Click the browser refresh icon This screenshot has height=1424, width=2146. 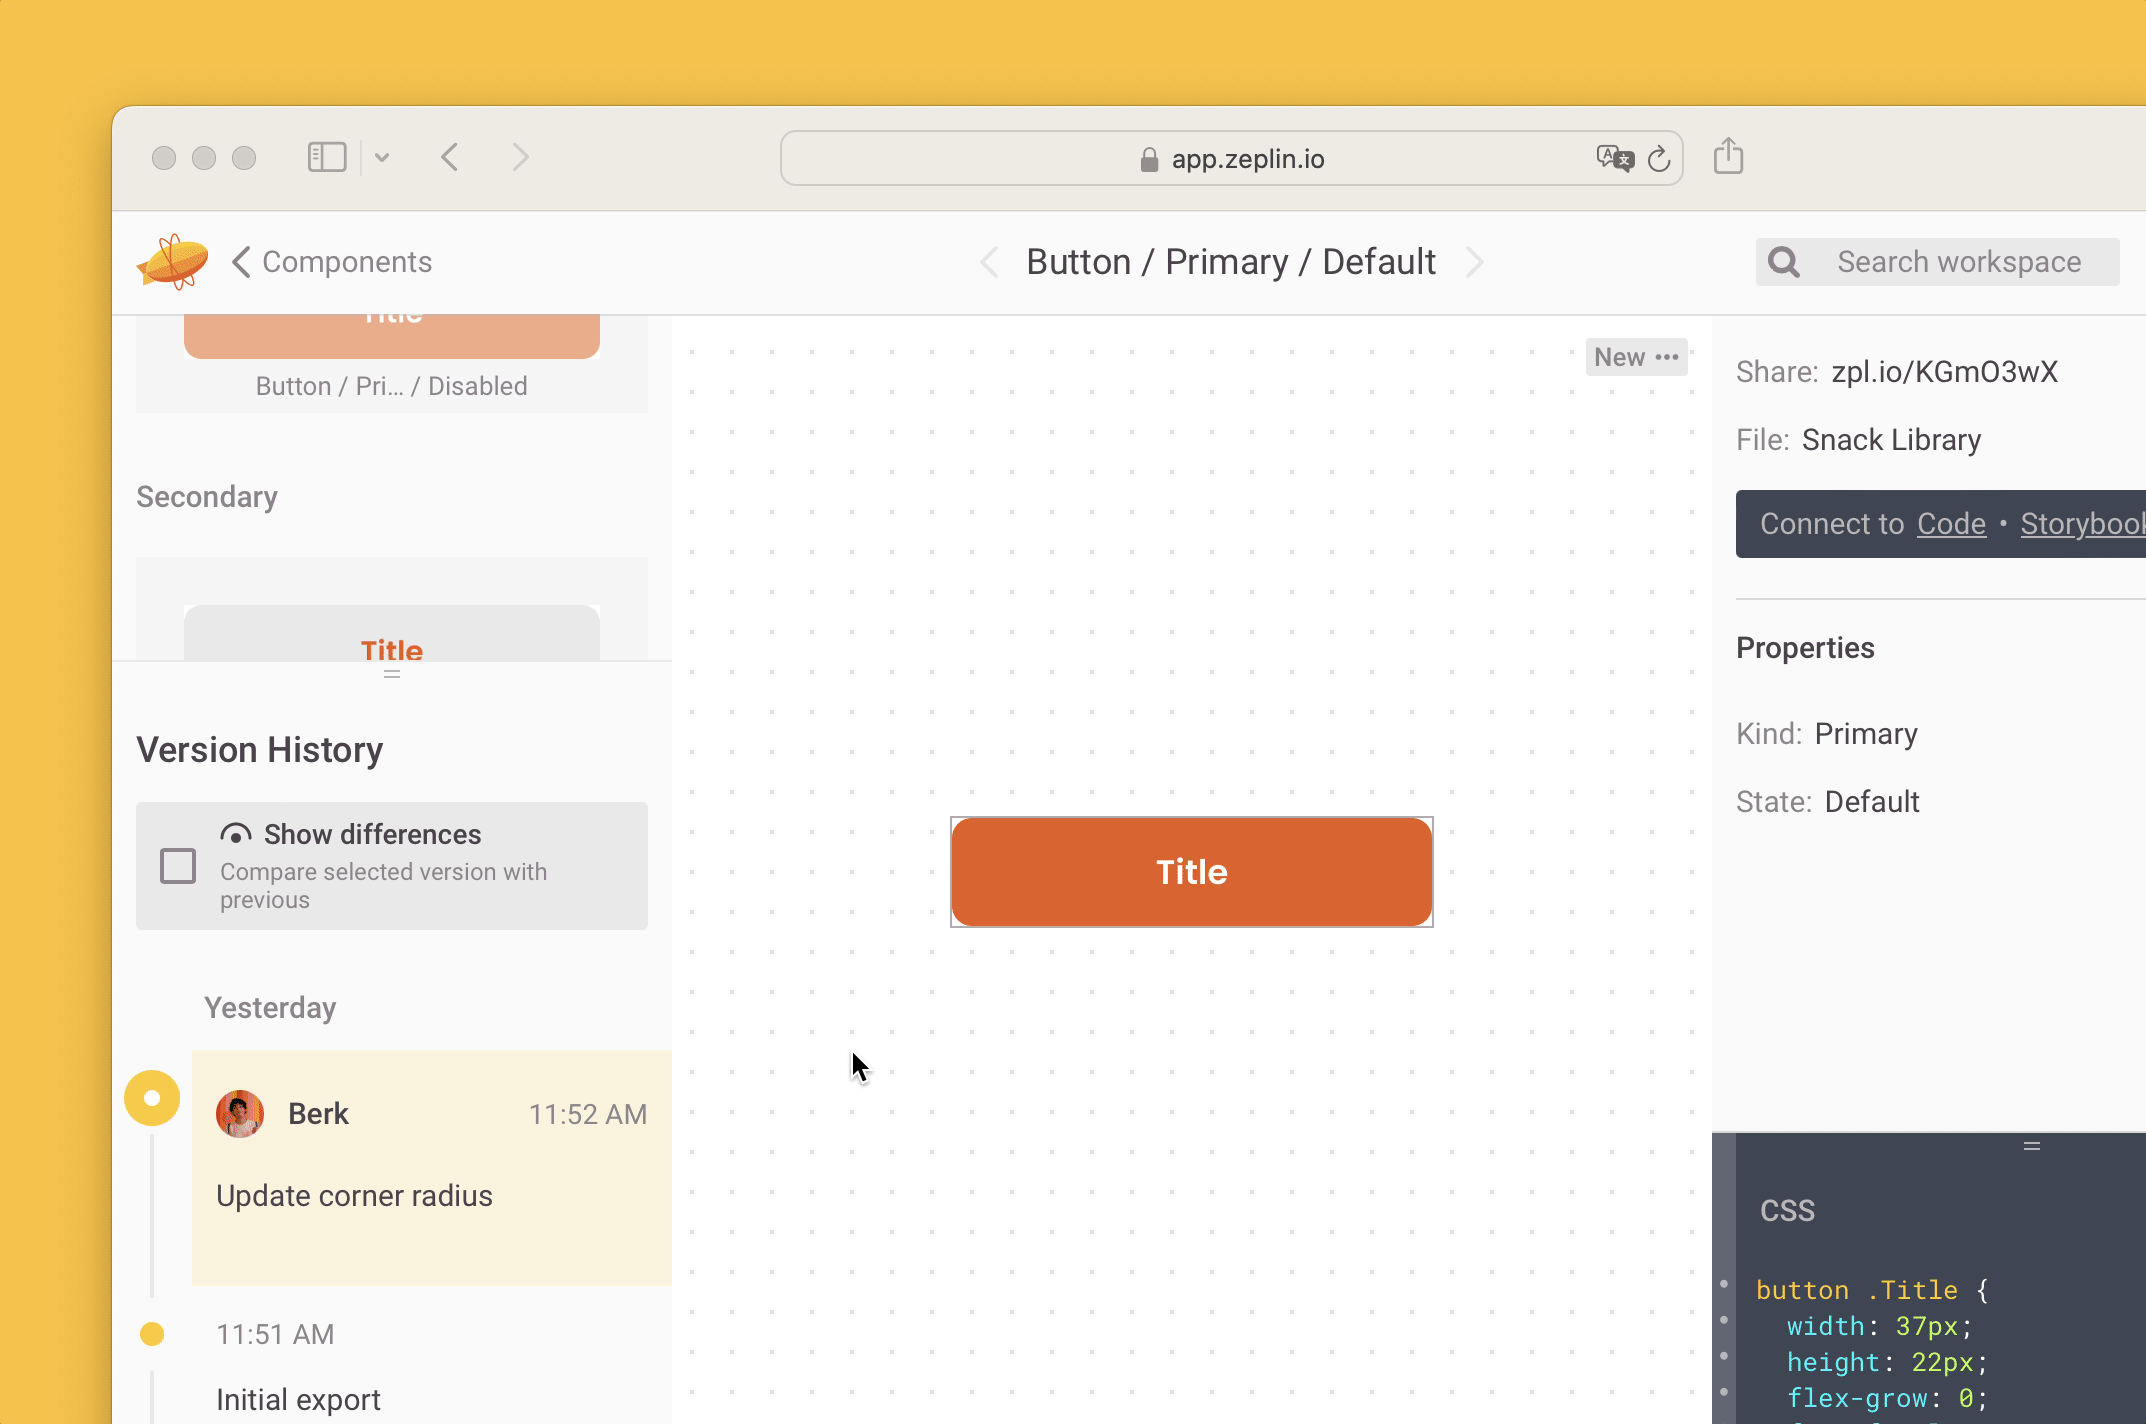click(1658, 157)
